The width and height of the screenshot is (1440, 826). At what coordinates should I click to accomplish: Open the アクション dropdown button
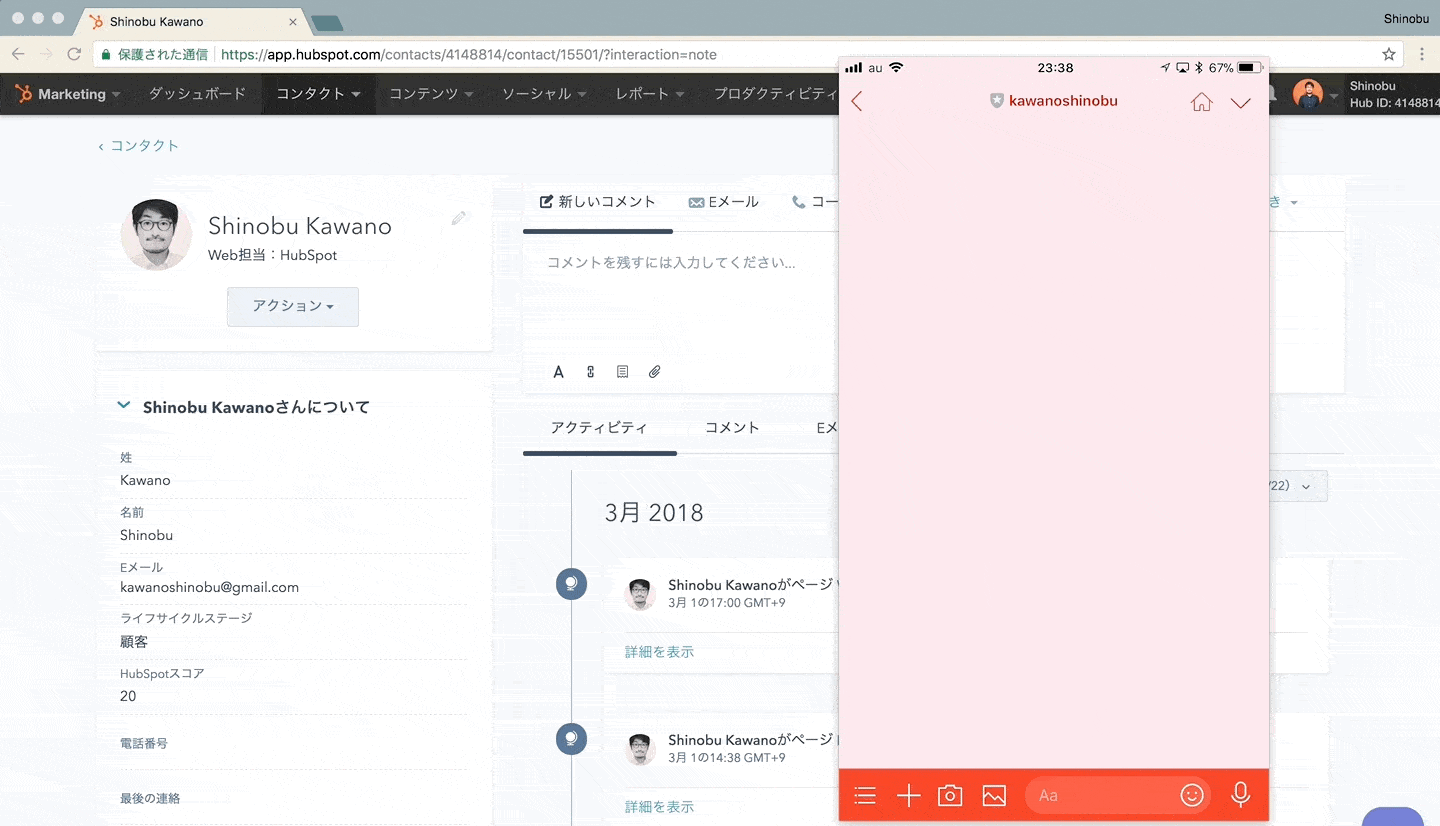point(293,307)
